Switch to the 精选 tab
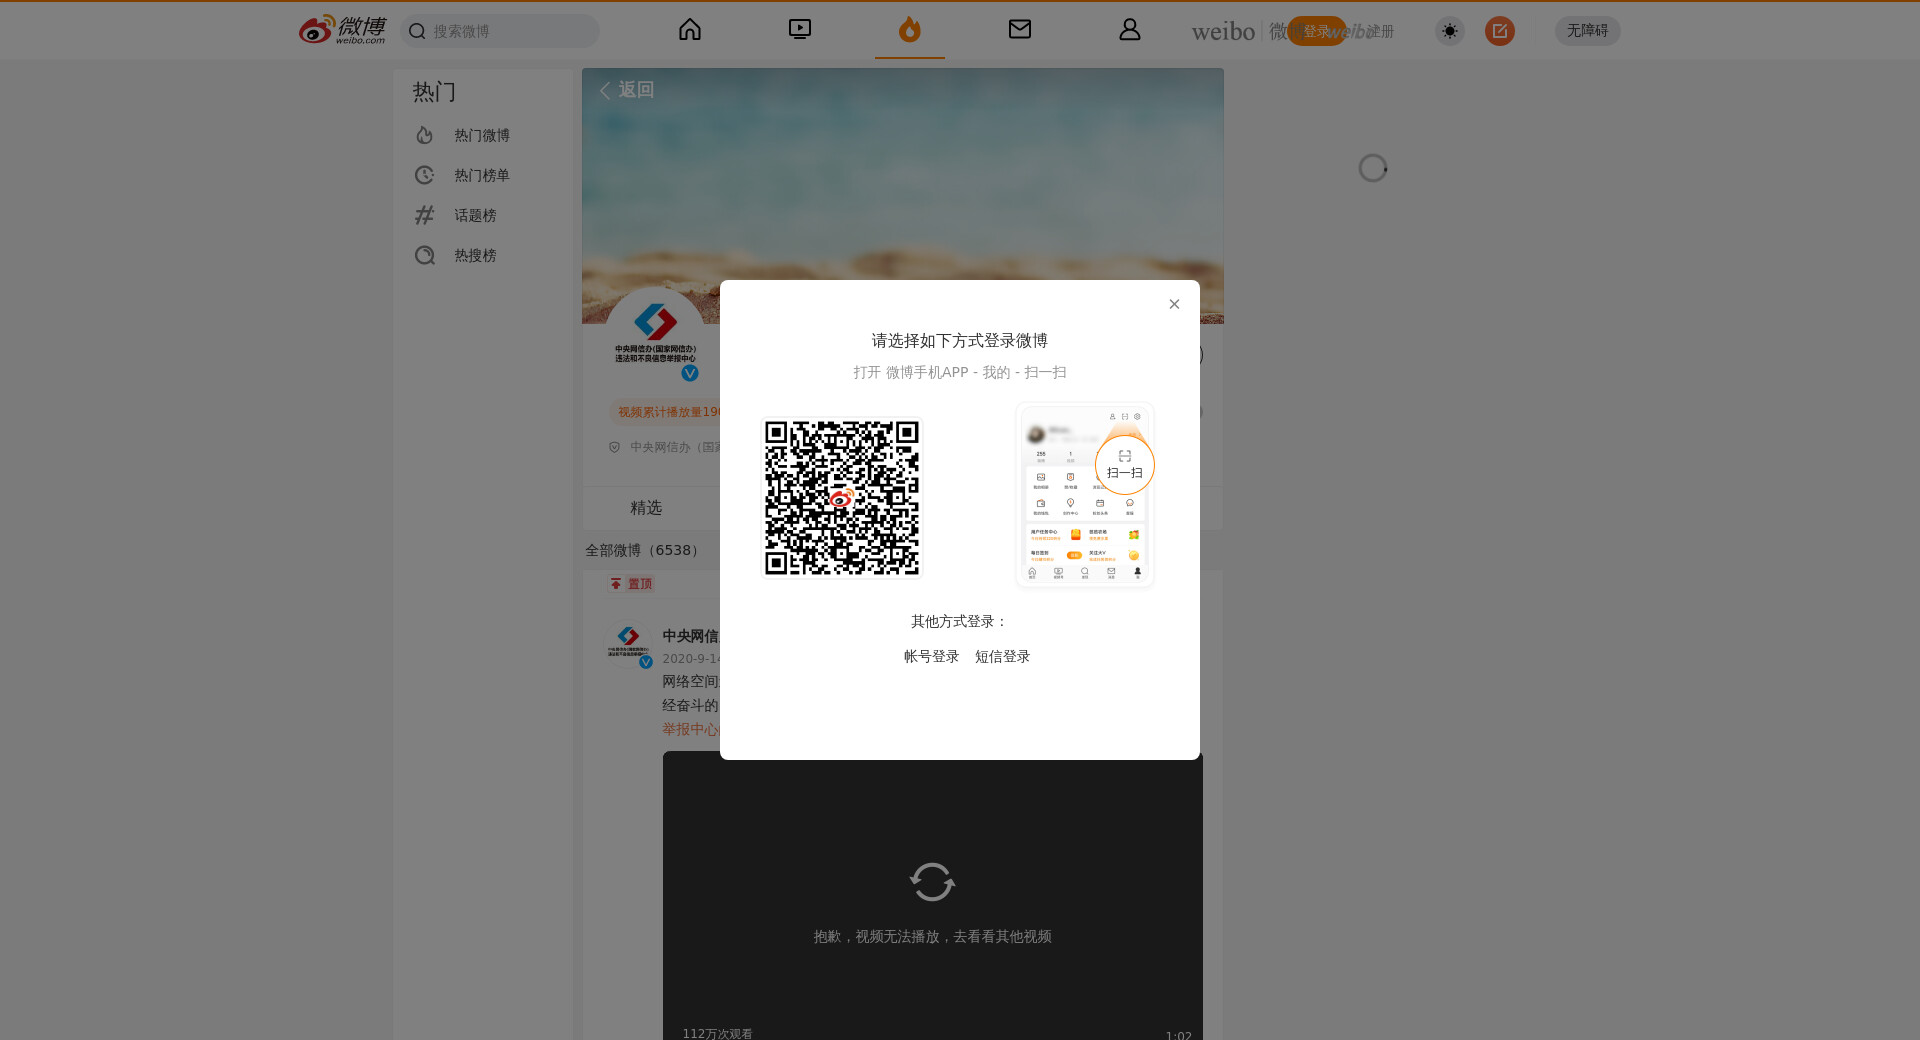The image size is (1920, 1040). 646,508
